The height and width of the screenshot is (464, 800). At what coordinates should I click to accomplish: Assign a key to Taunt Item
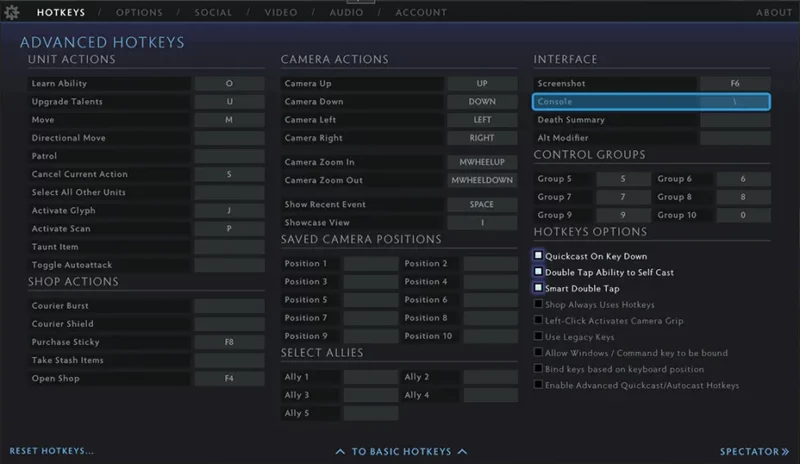click(229, 247)
